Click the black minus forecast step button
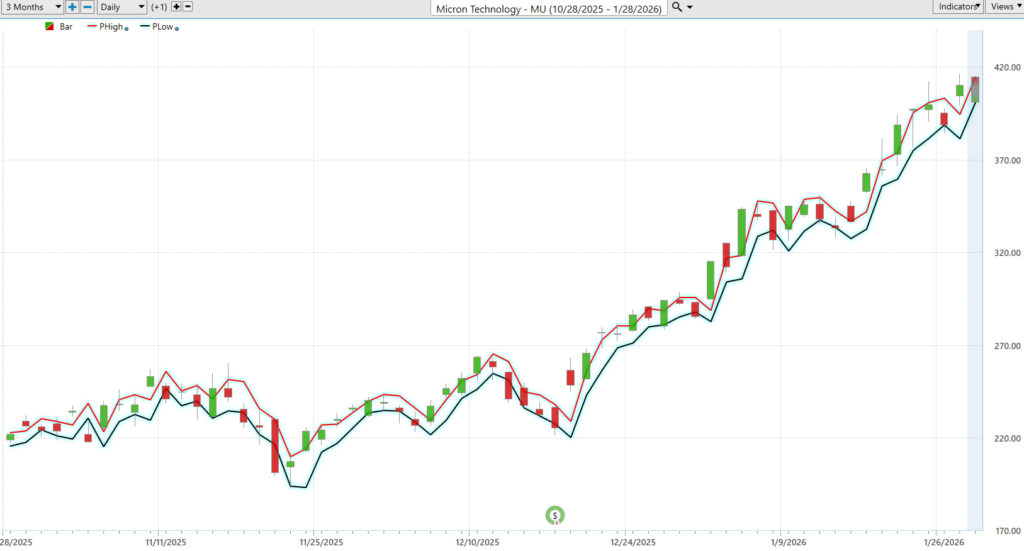This screenshot has width=1024, height=551. pos(188,7)
